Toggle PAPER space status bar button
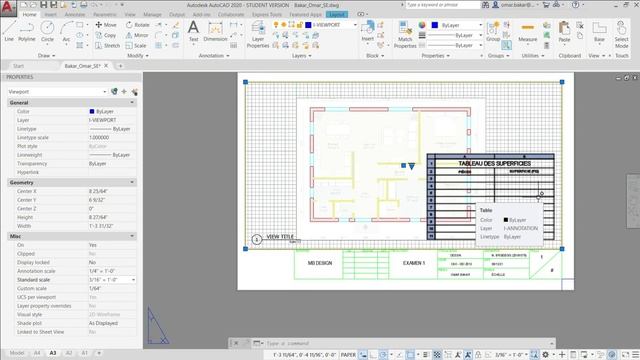 (348, 355)
